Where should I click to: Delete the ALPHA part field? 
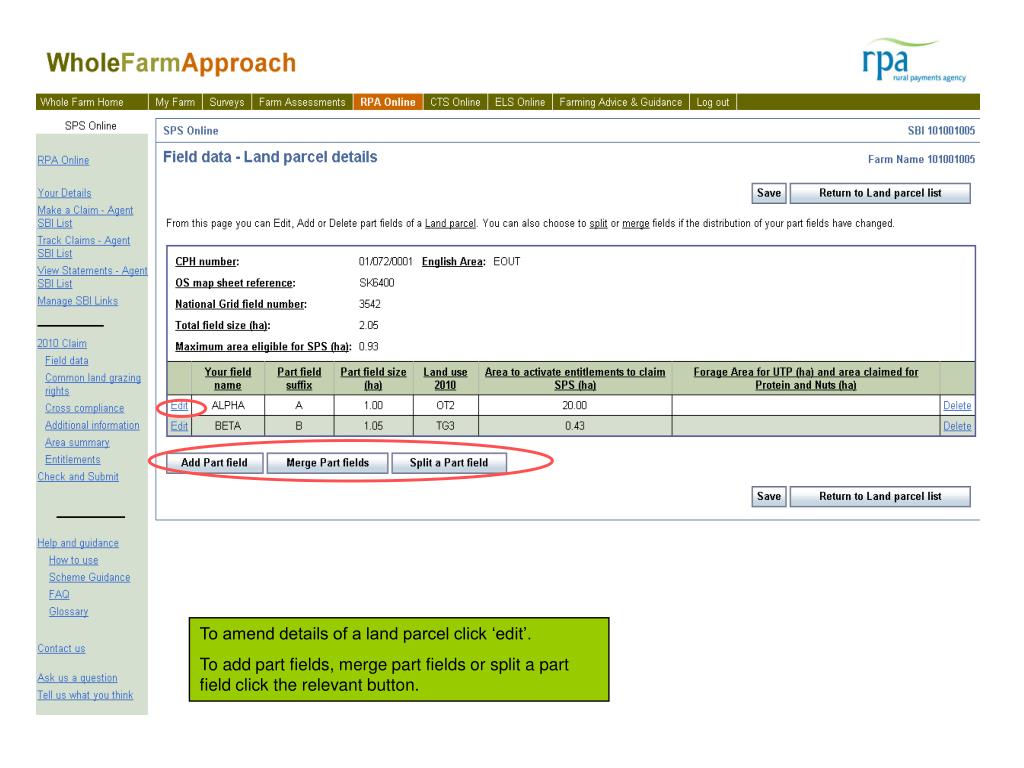(957, 406)
